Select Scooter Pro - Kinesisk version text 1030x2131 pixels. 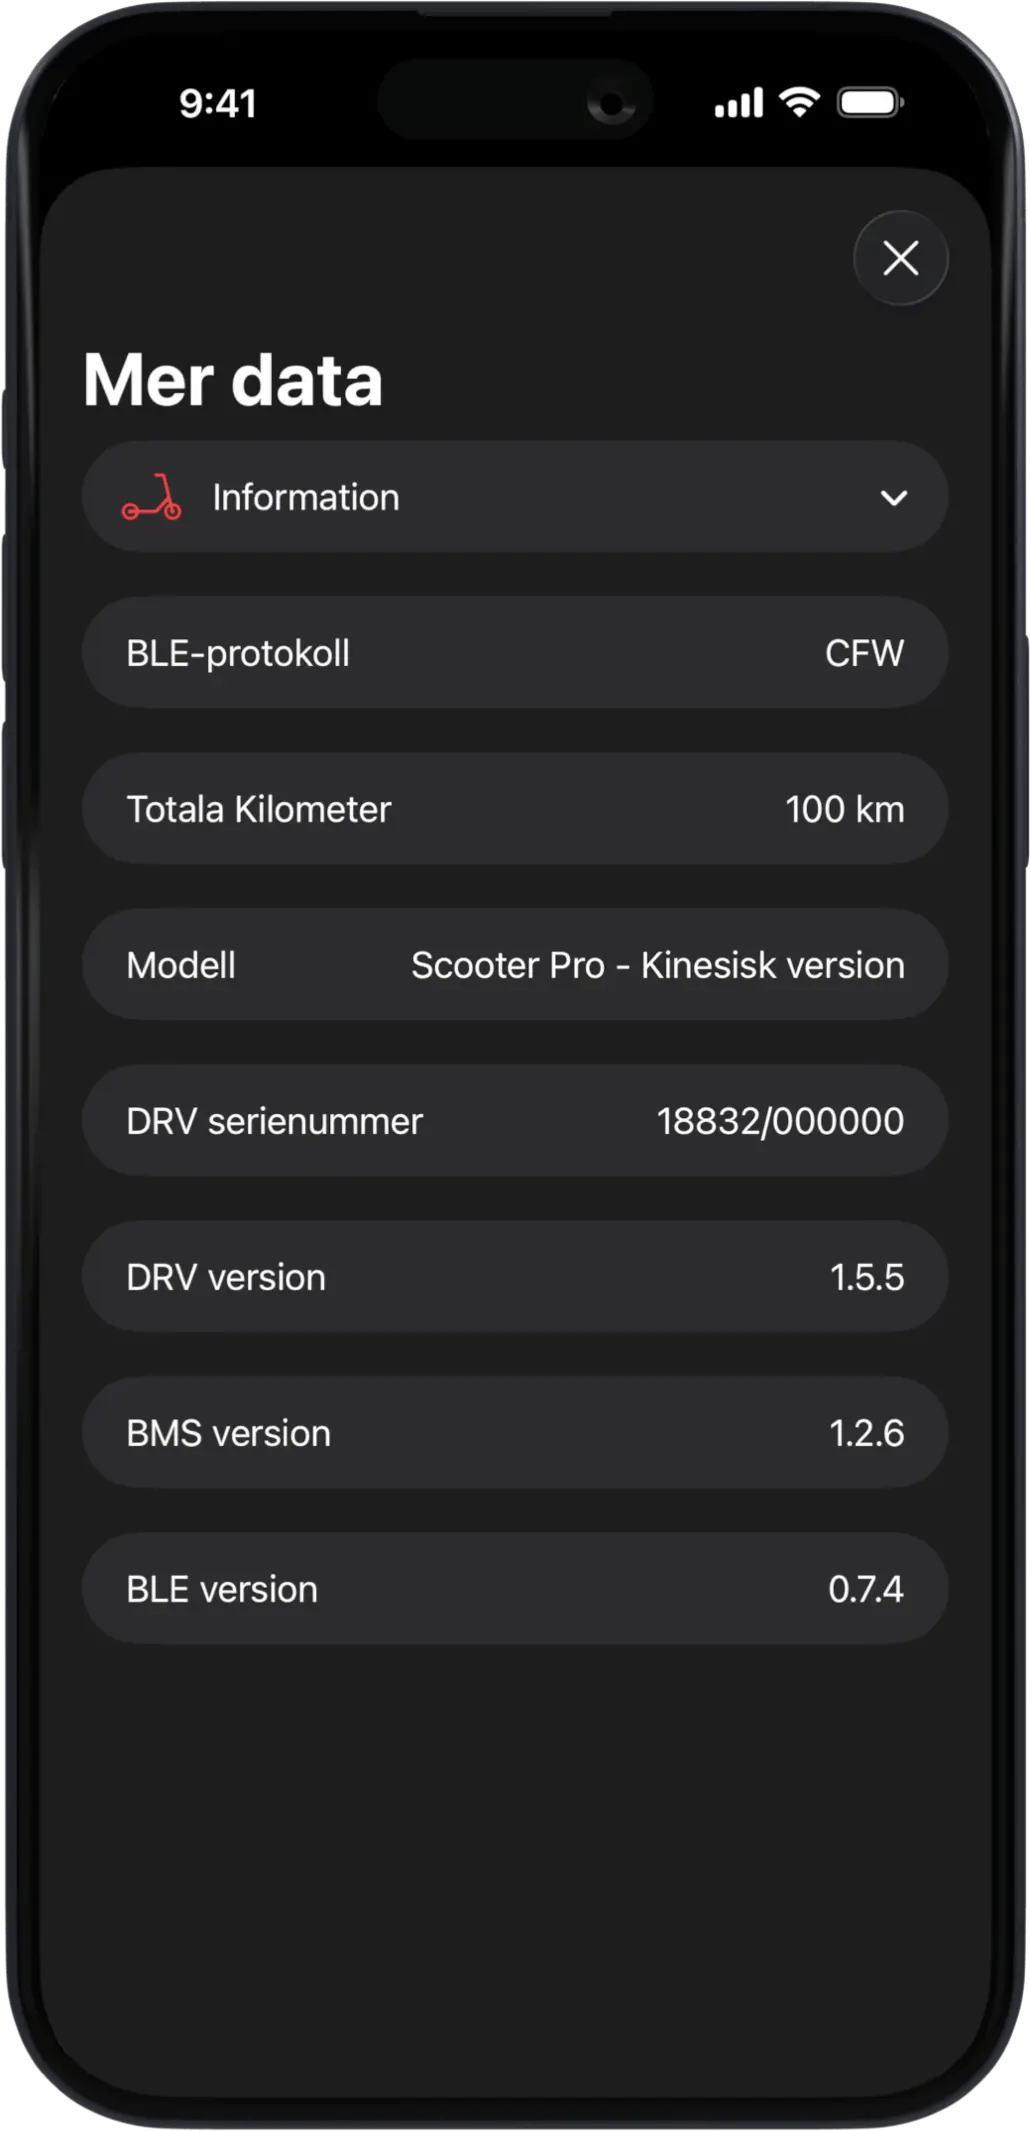657,965
